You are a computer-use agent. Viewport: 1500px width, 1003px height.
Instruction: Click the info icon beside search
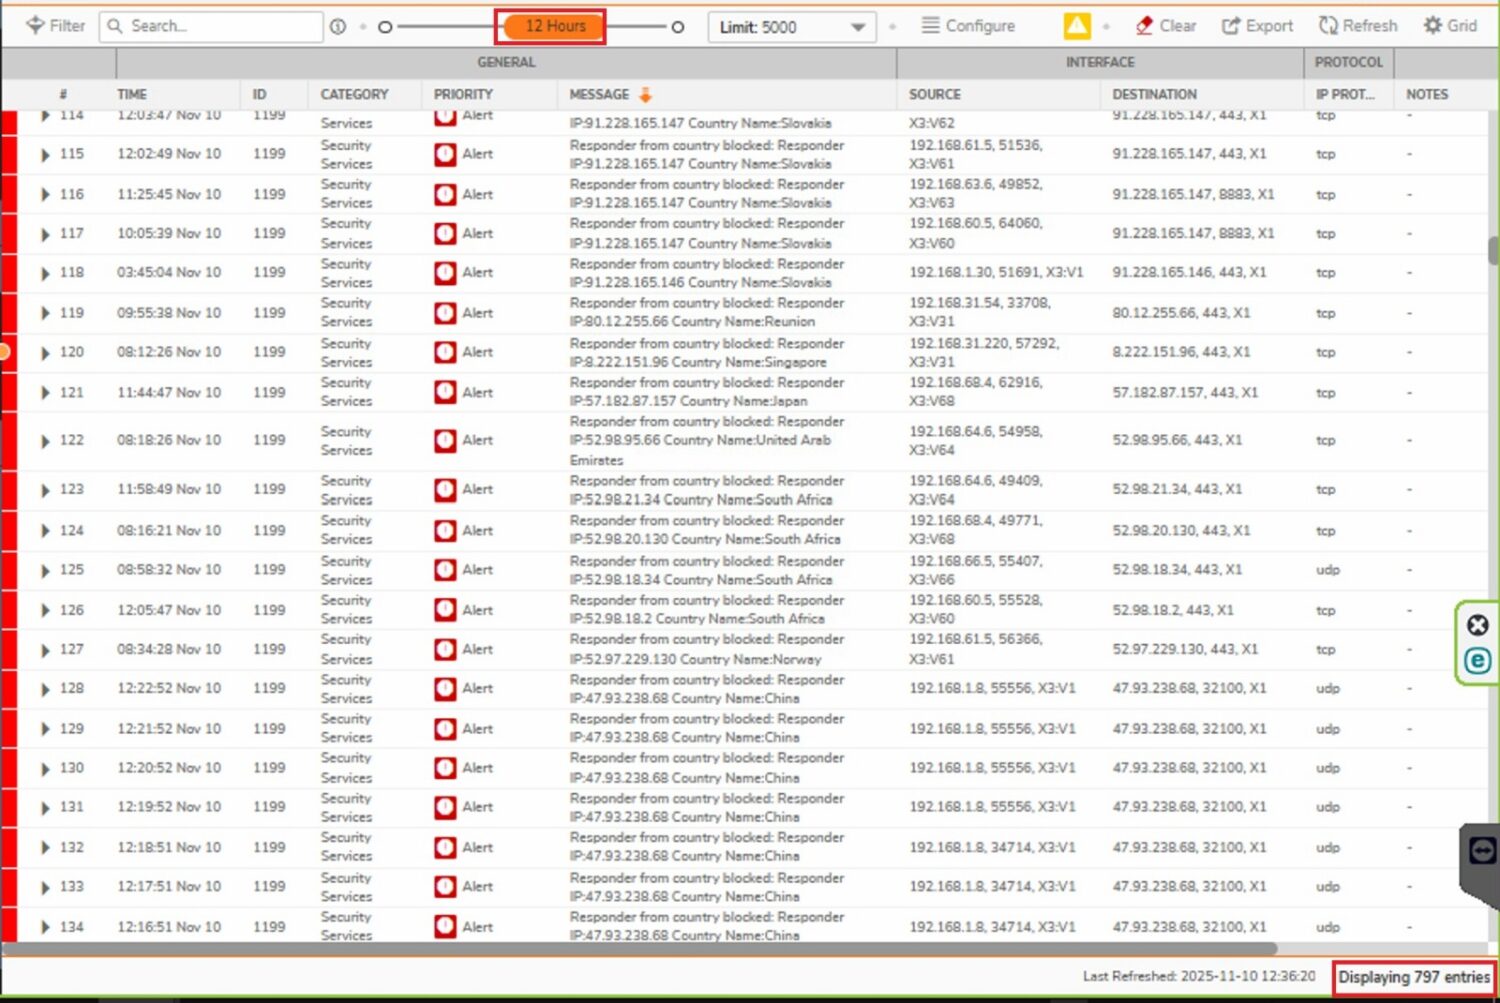(x=338, y=27)
